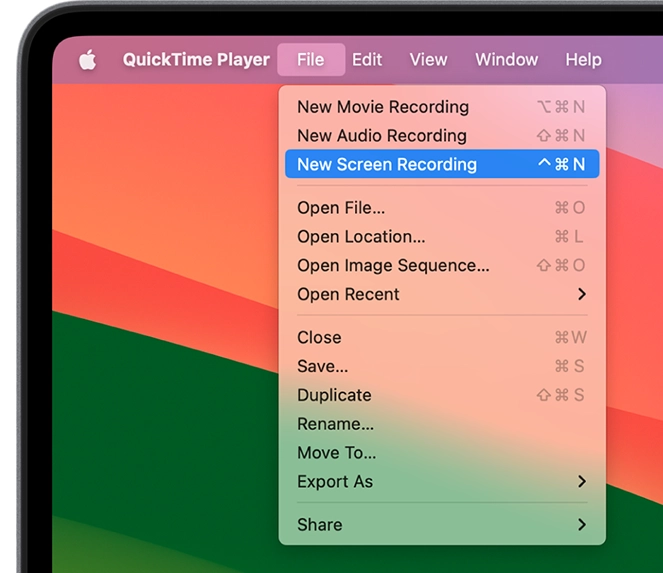This screenshot has height=573, width=663.
Task: Choose New Movie Recording
Action: (x=442, y=107)
